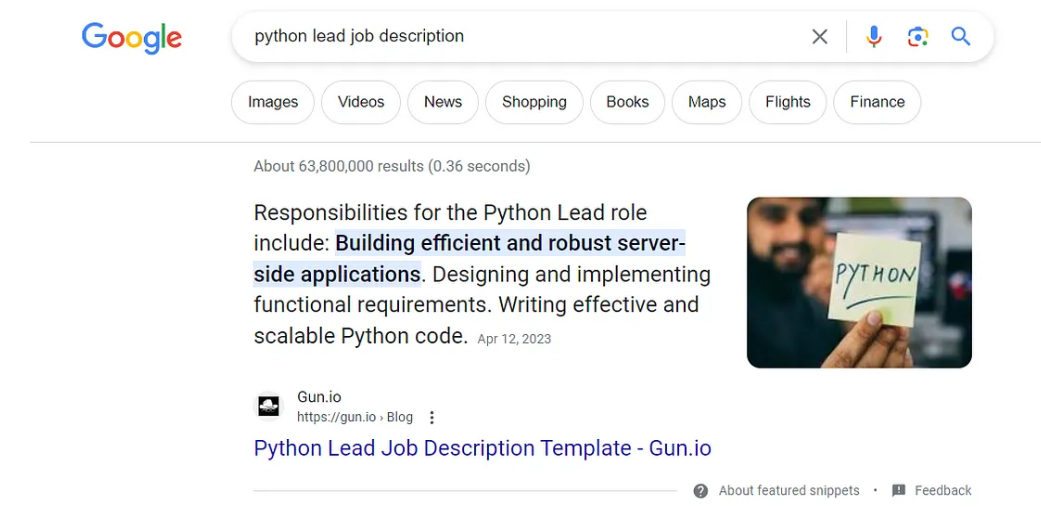Click the https://gun.io › Blog breadcrumb
Image resolution: width=1041 pixels, height=507 pixels.
click(x=355, y=417)
